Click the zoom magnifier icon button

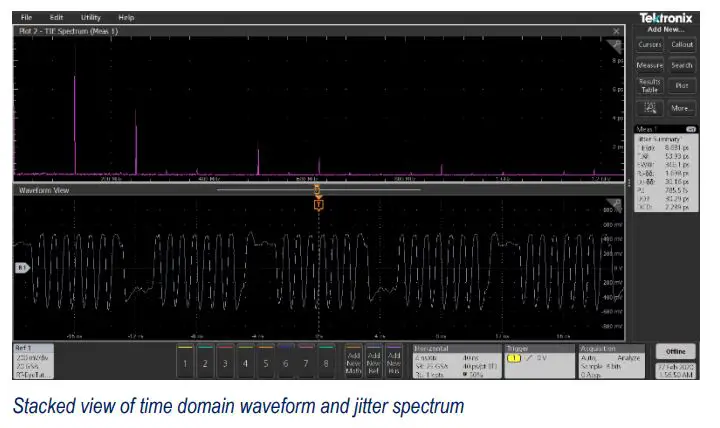[x=650, y=108]
